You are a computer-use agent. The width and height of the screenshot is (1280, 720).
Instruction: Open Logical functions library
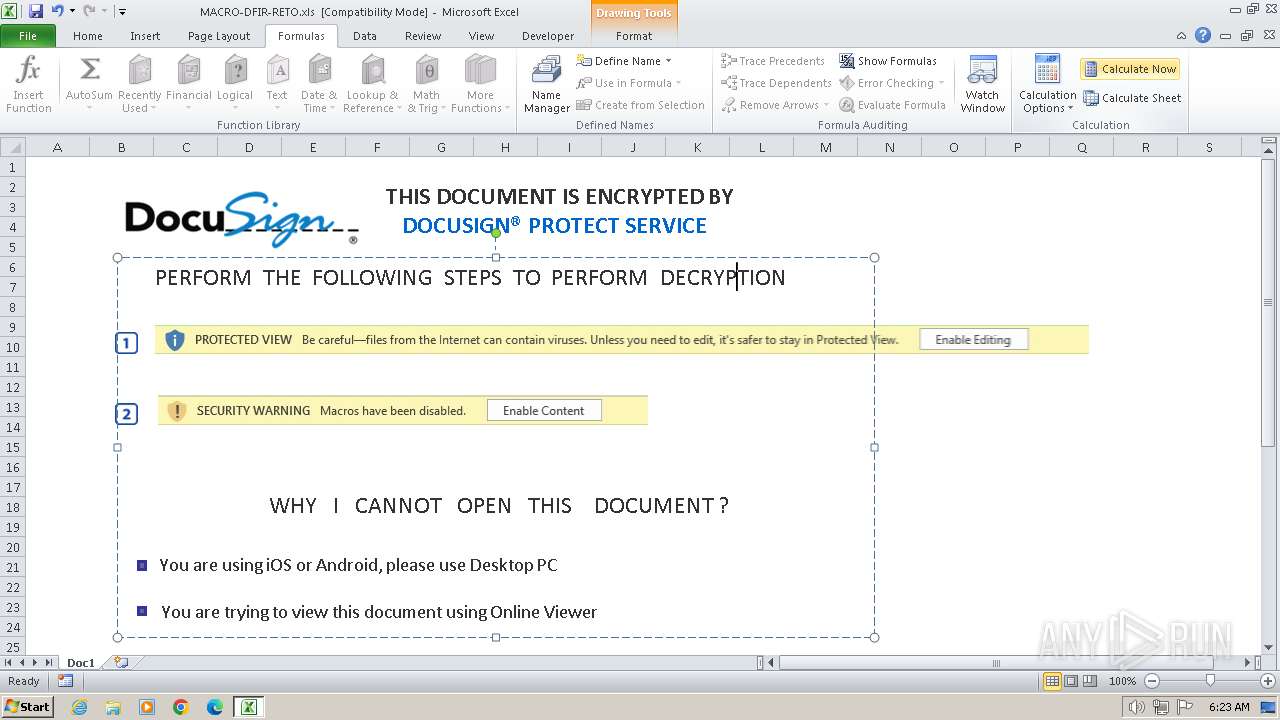235,85
